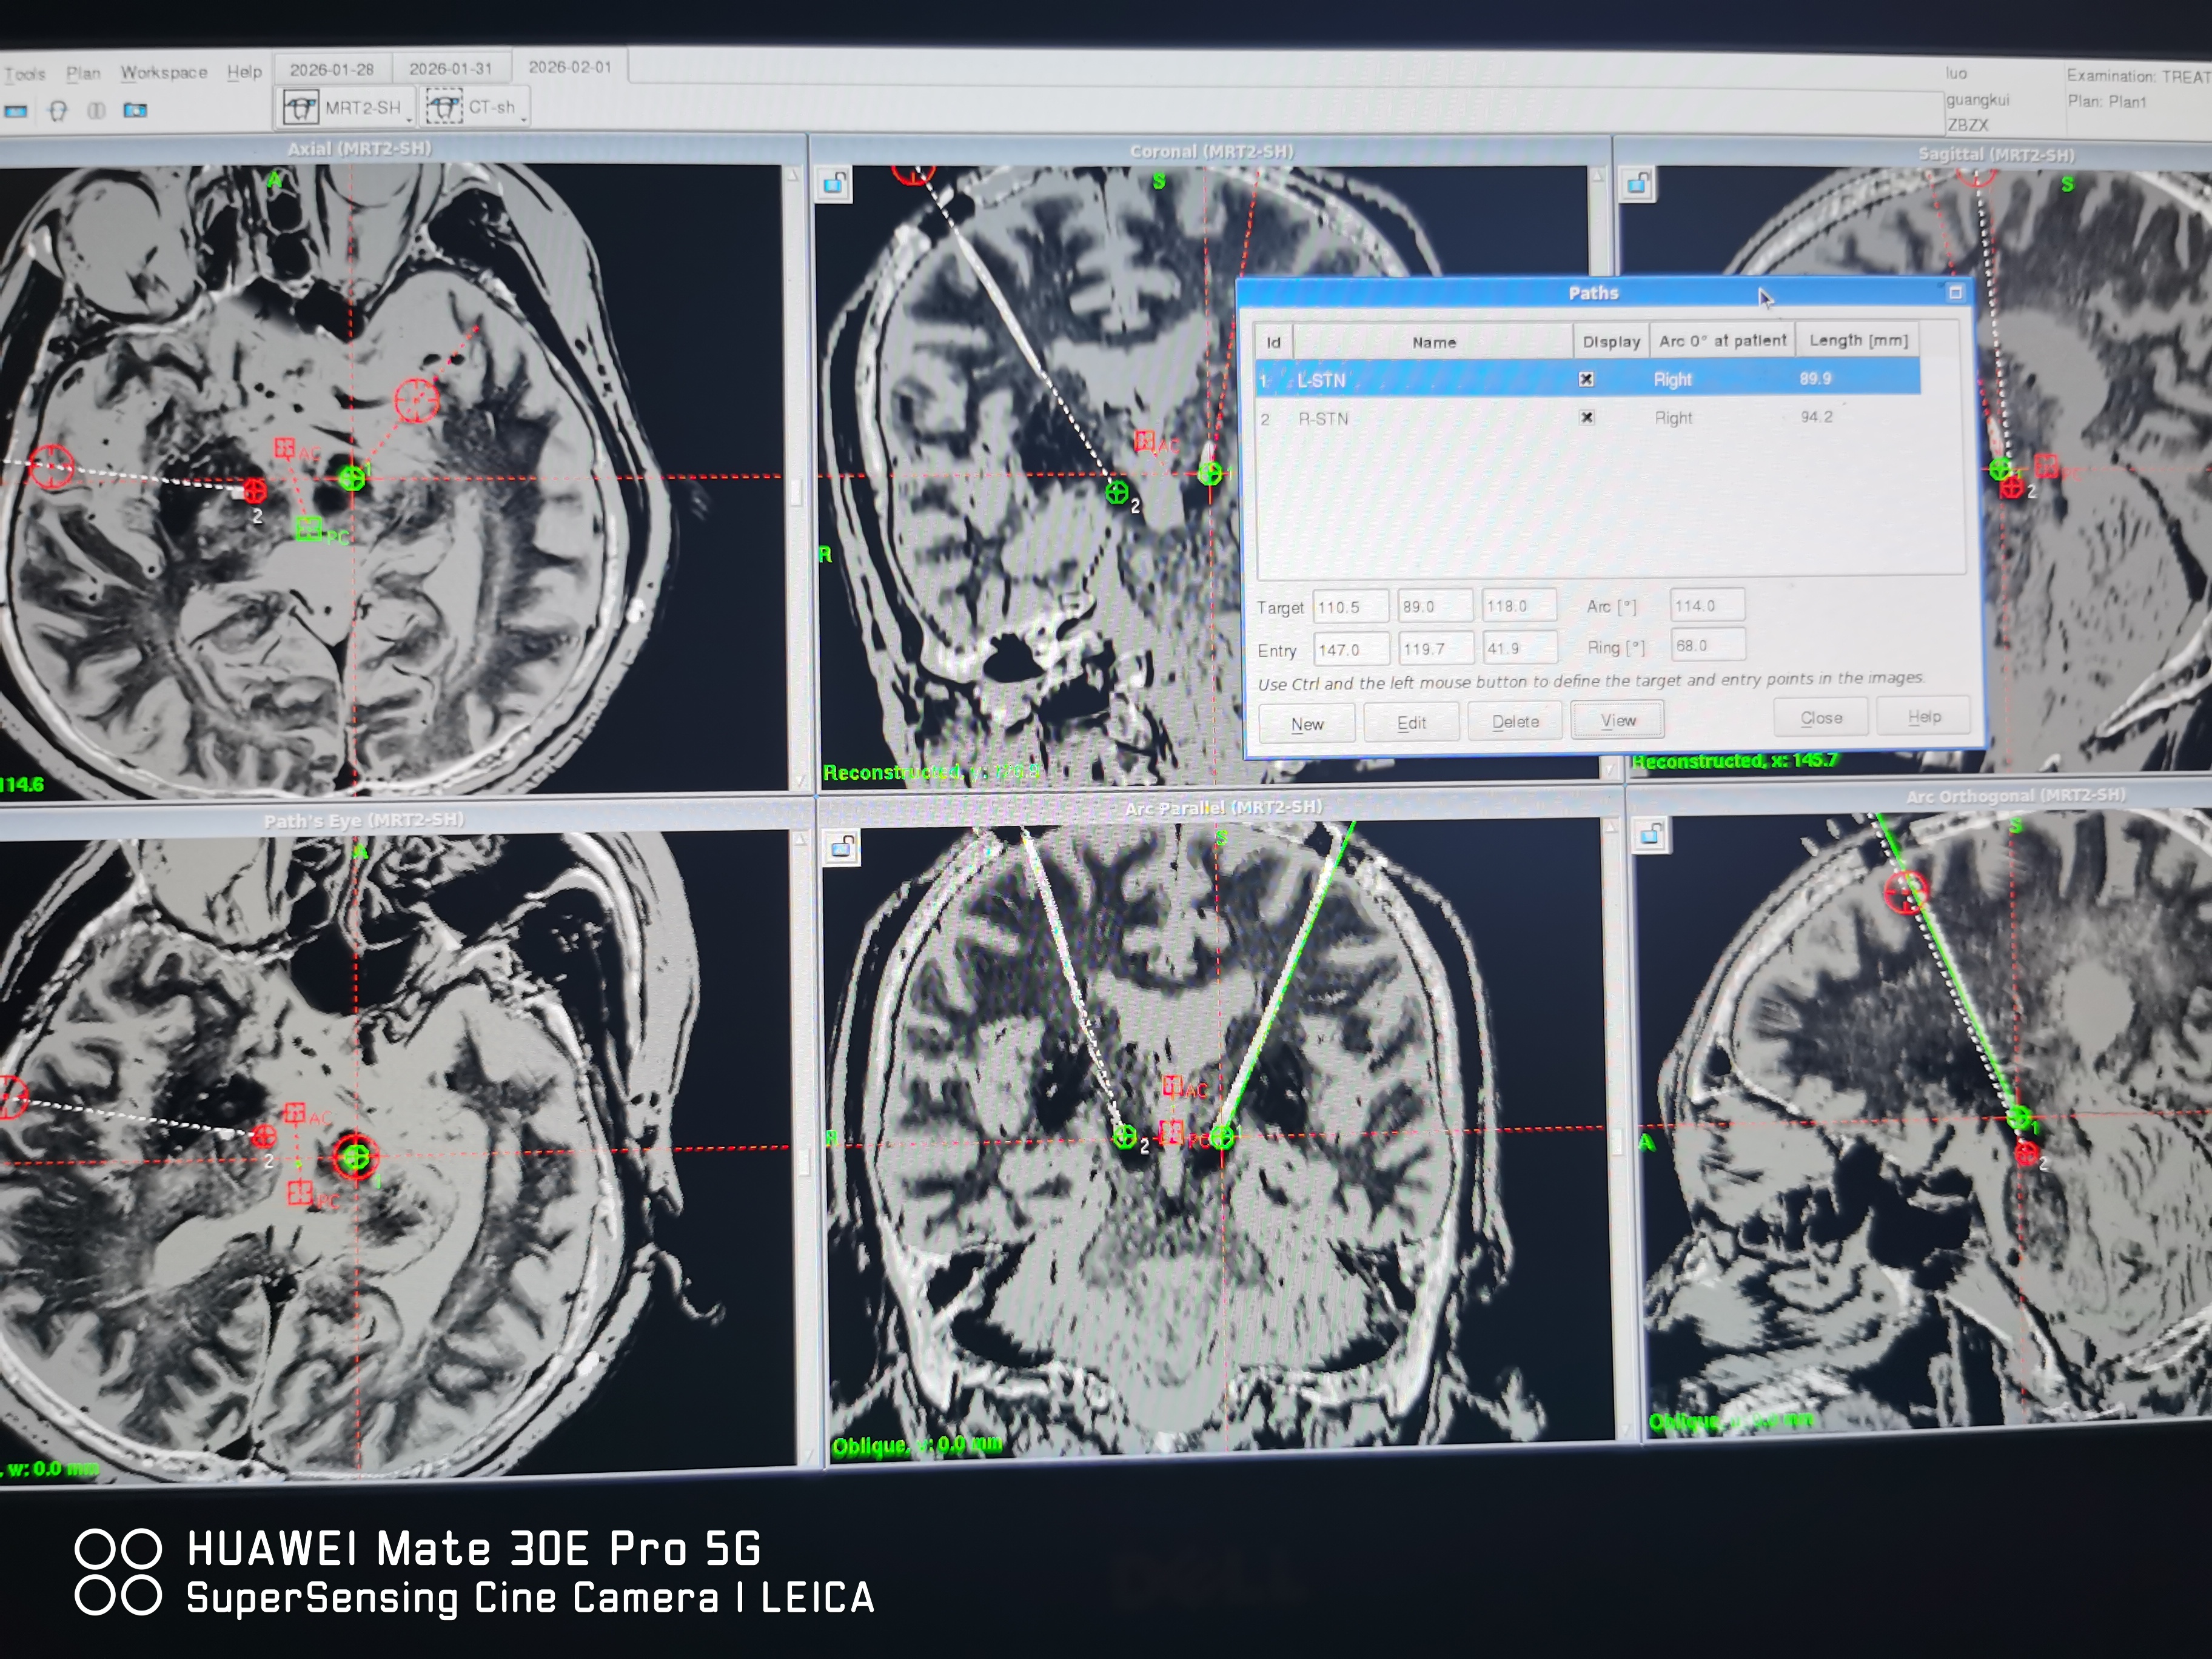
Task: Click the head outline toolbar icon
Action: [x=58, y=110]
